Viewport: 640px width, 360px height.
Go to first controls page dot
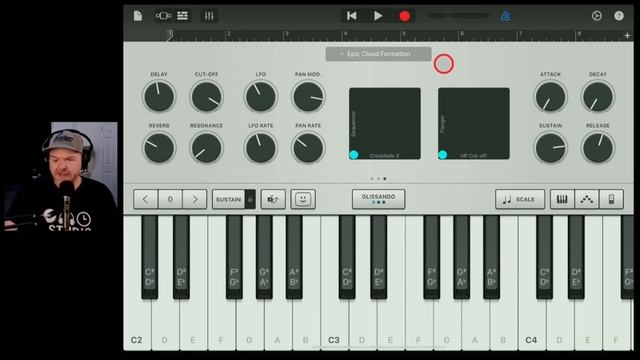(372, 179)
